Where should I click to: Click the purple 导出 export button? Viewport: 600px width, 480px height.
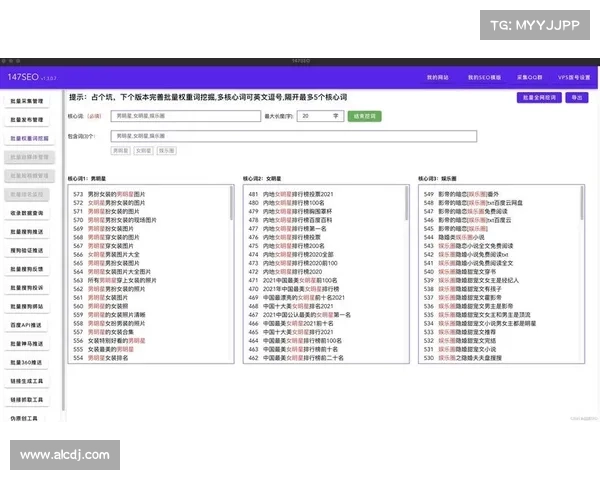[x=577, y=98]
